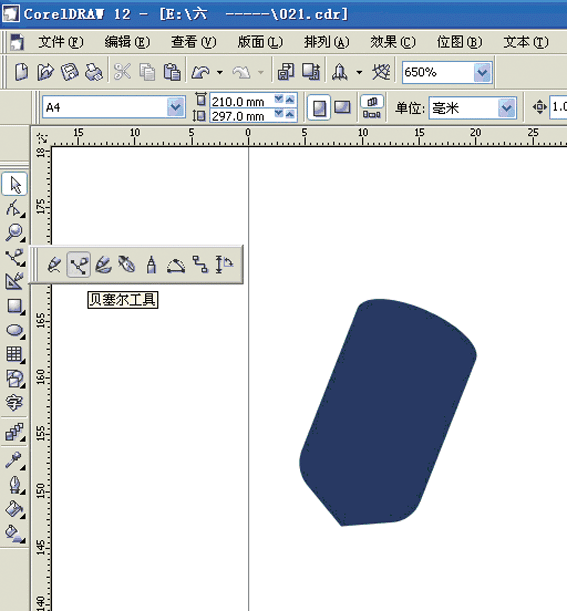
Task: Select the Text tool
Action: tap(15, 403)
